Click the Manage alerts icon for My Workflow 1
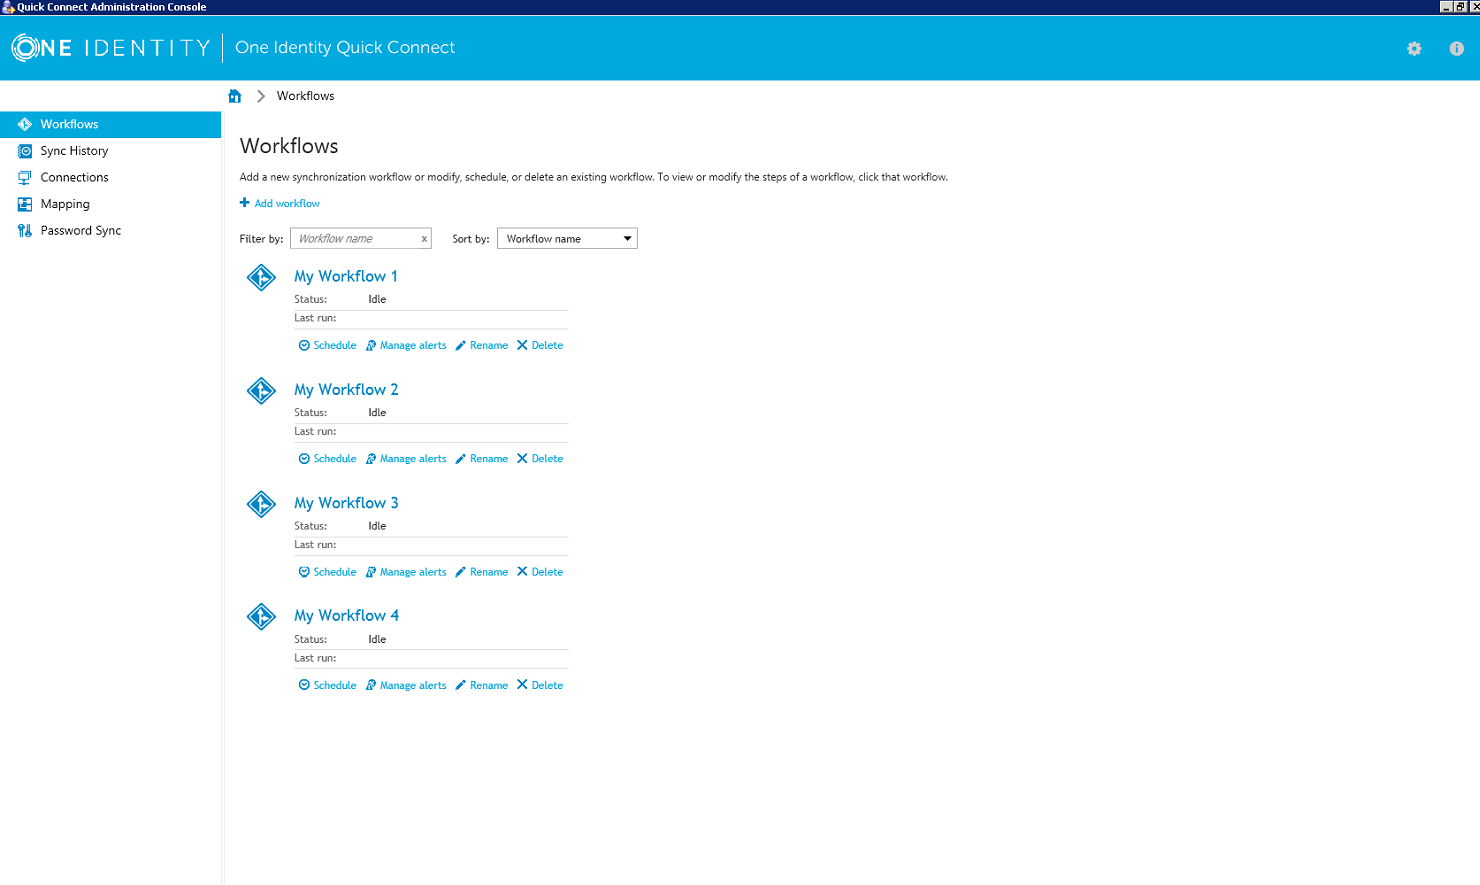Viewport: 1480px width, 885px height. [x=371, y=345]
